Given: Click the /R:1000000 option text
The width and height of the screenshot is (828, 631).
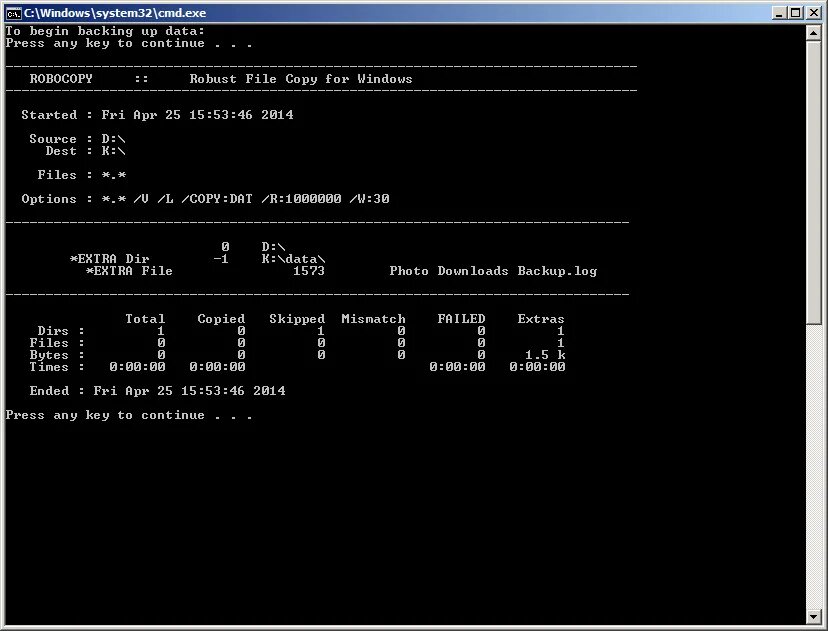Looking at the screenshot, I should tap(301, 199).
